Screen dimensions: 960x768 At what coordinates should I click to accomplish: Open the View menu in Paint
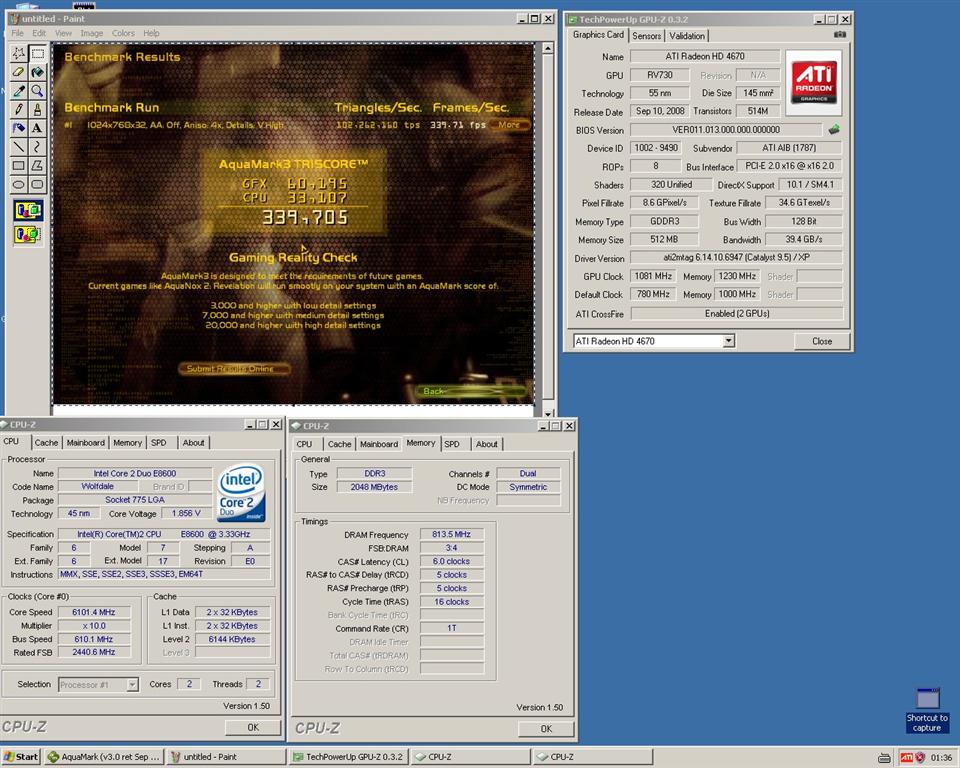click(x=64, y=33)
